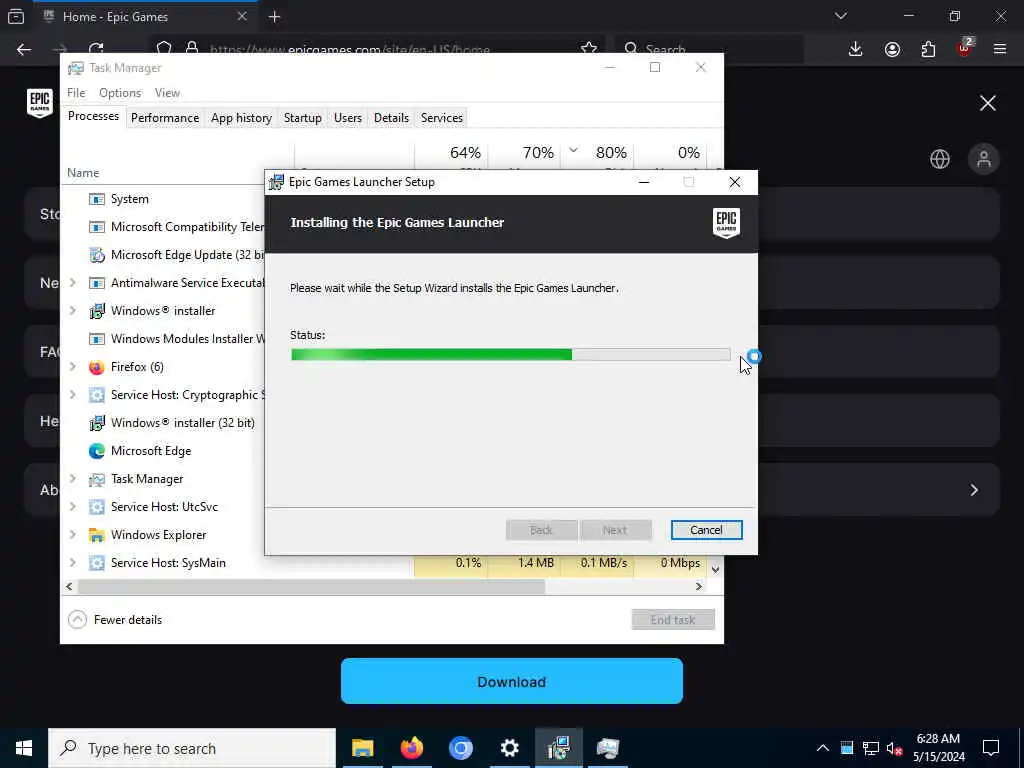Viewport: 1024px width, 768px height.
Task: Expand Service Host: SysMain row
Action: pyautogui.click(x=73, y=563)
